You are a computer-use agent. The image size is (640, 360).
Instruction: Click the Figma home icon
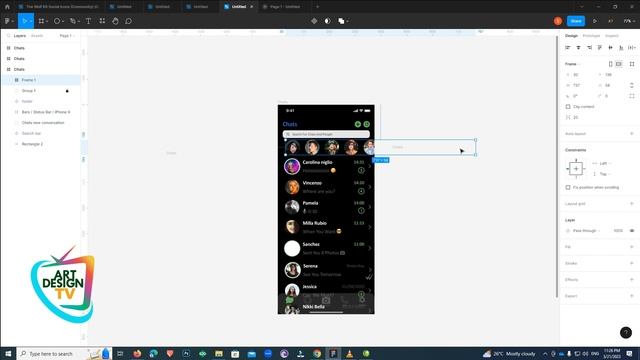click(x=7, y=7)
